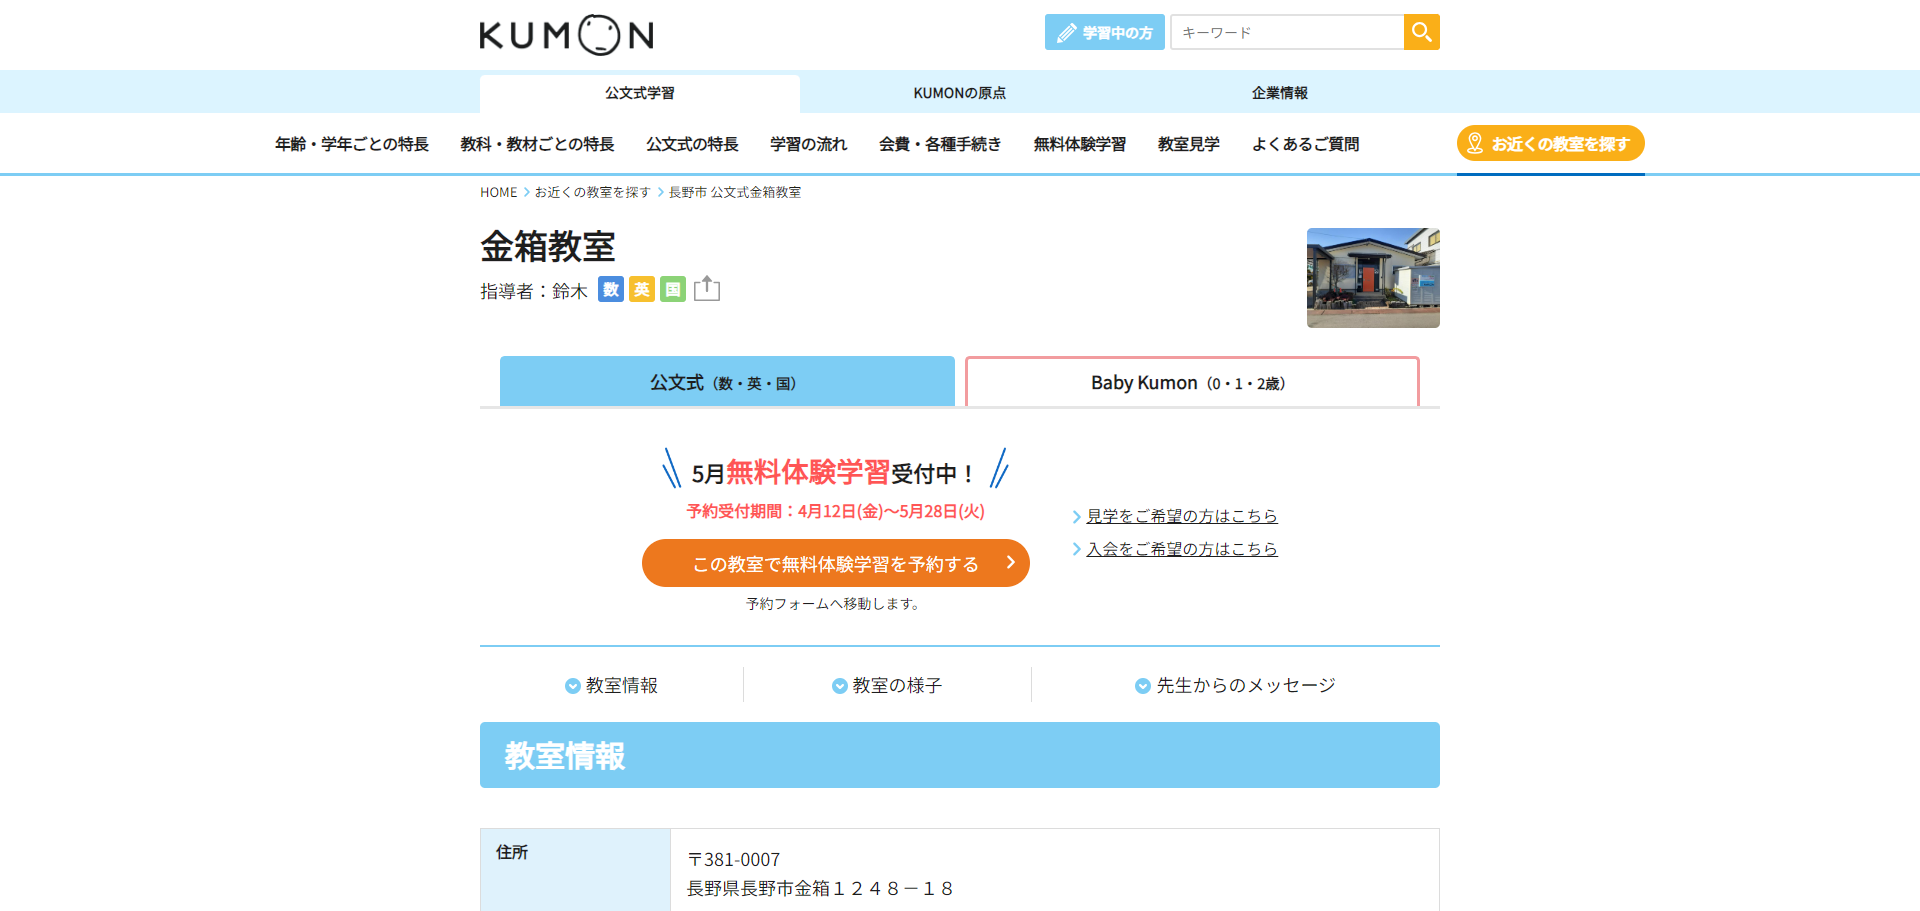Open the share icon next to subjects
1920x911 pixels.
coord(707,288)
